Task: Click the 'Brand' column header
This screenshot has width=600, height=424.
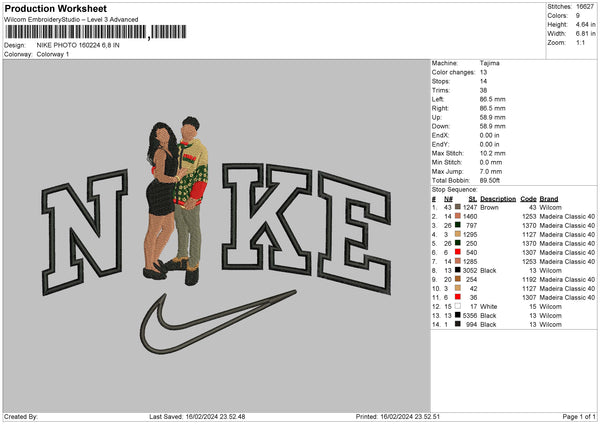Action: tap(549, 199)
